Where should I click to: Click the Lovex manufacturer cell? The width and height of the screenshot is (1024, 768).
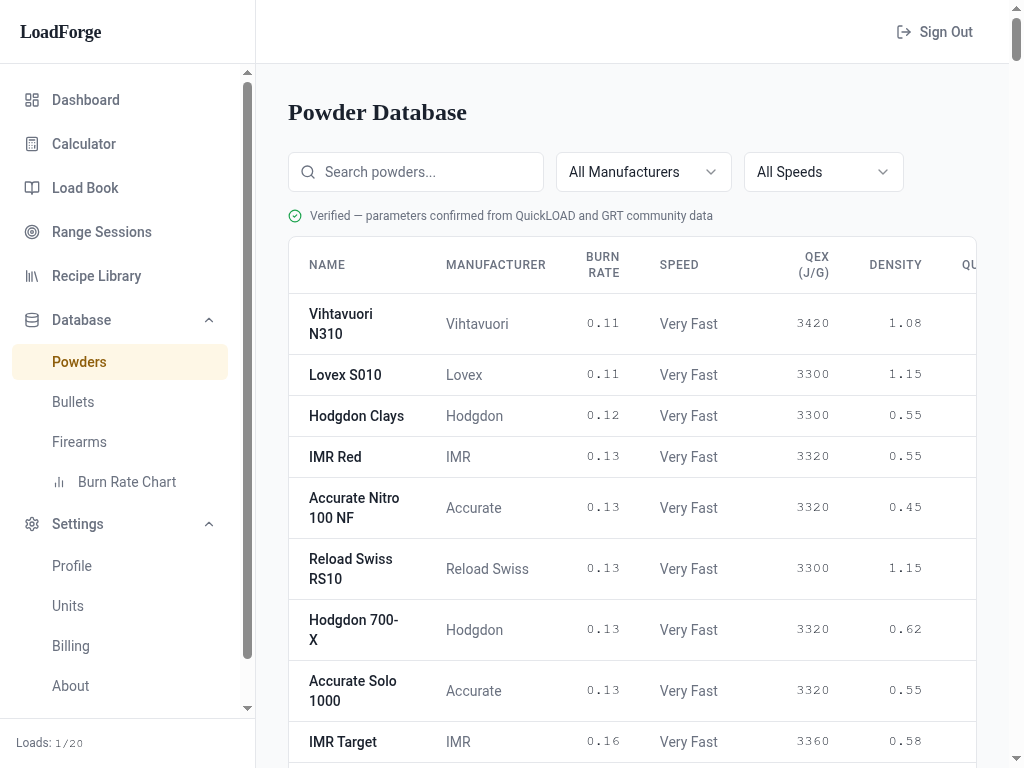tap(464, 375)
